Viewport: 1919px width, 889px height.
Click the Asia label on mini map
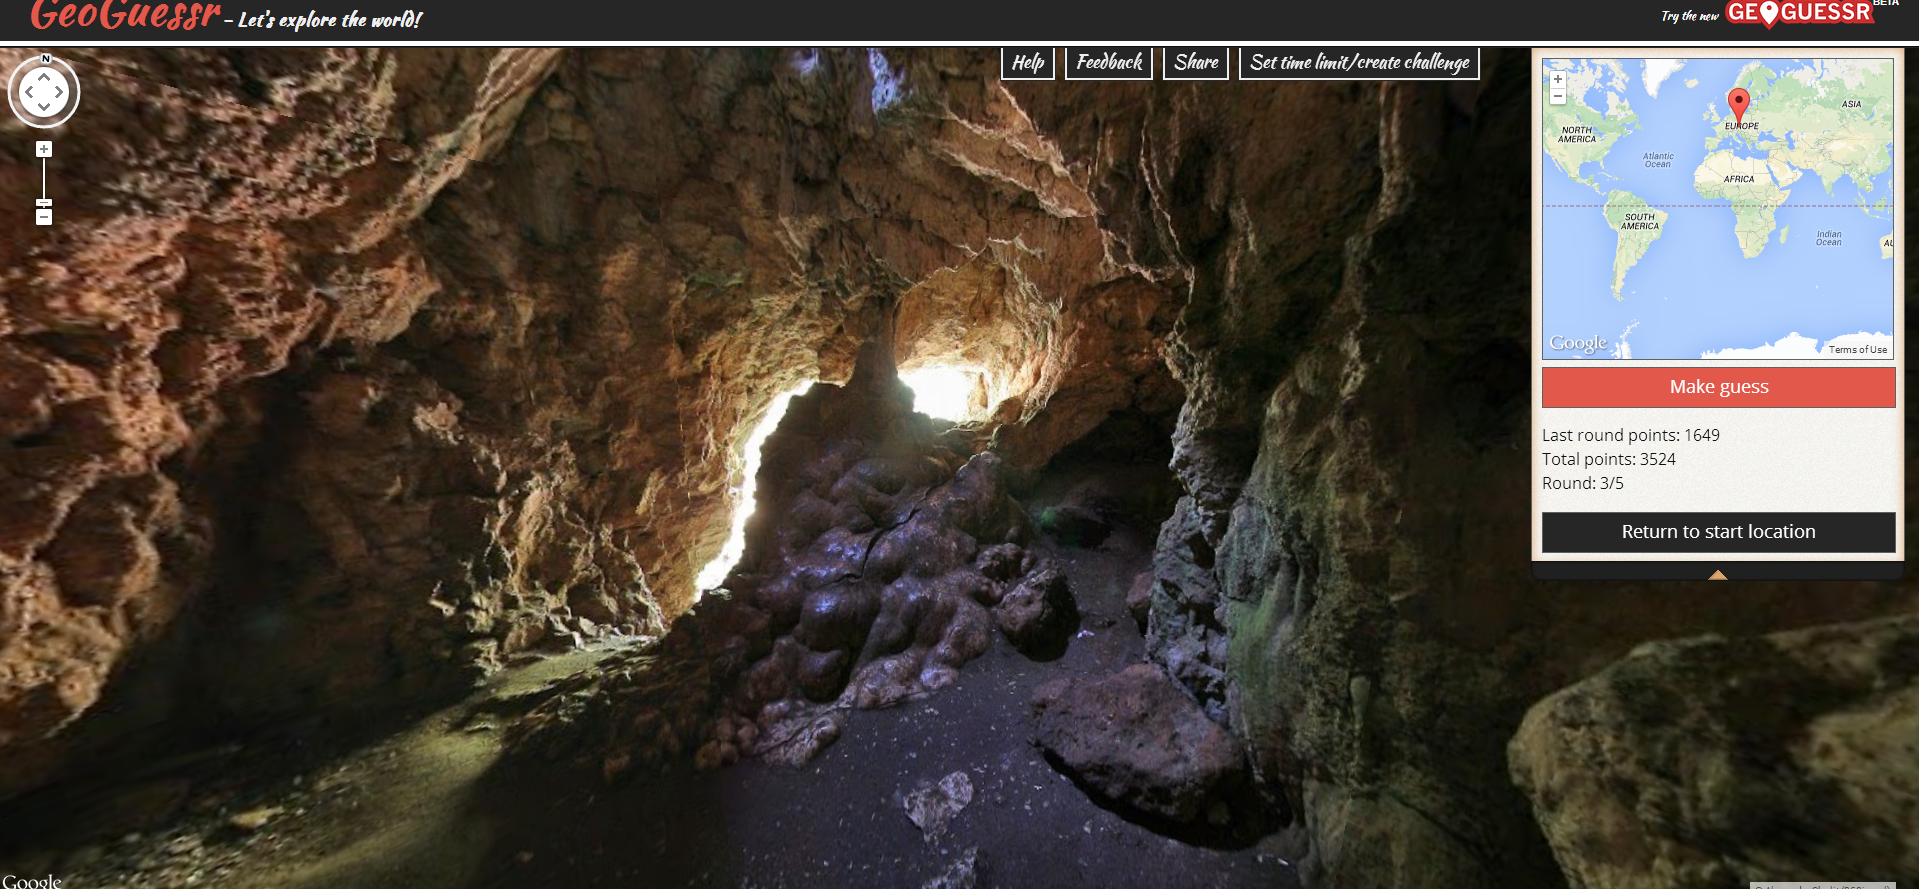point(1852,104)
